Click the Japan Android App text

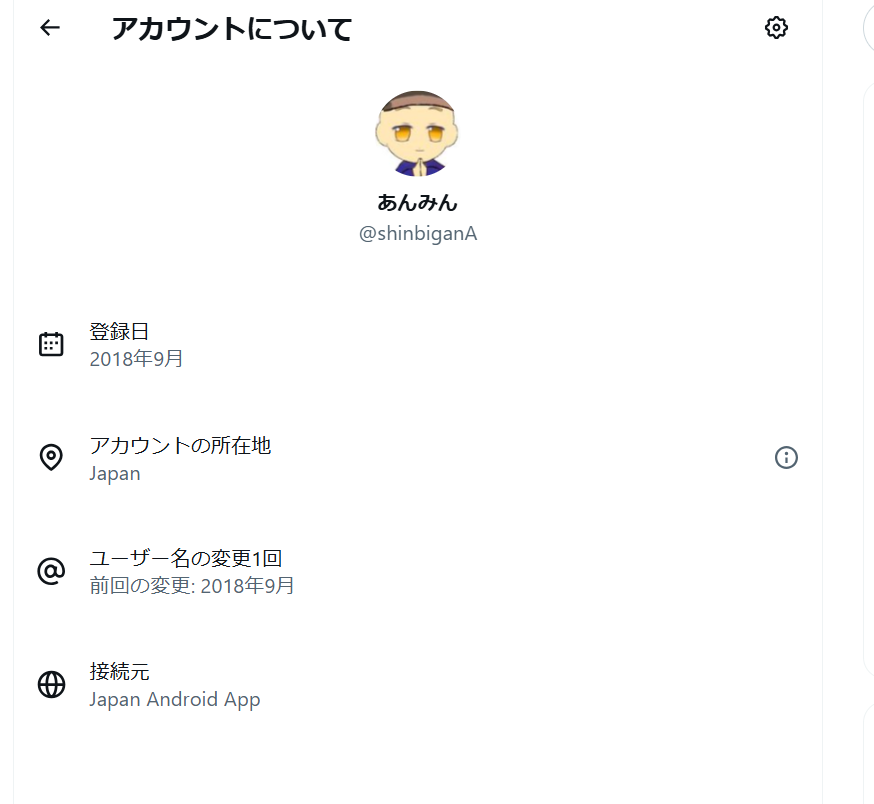(x=175, y=699)
